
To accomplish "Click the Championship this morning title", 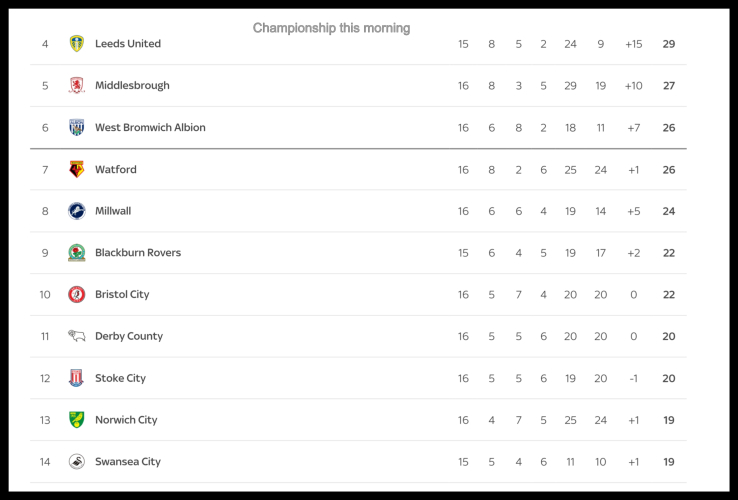I will [x=331, y=28].
